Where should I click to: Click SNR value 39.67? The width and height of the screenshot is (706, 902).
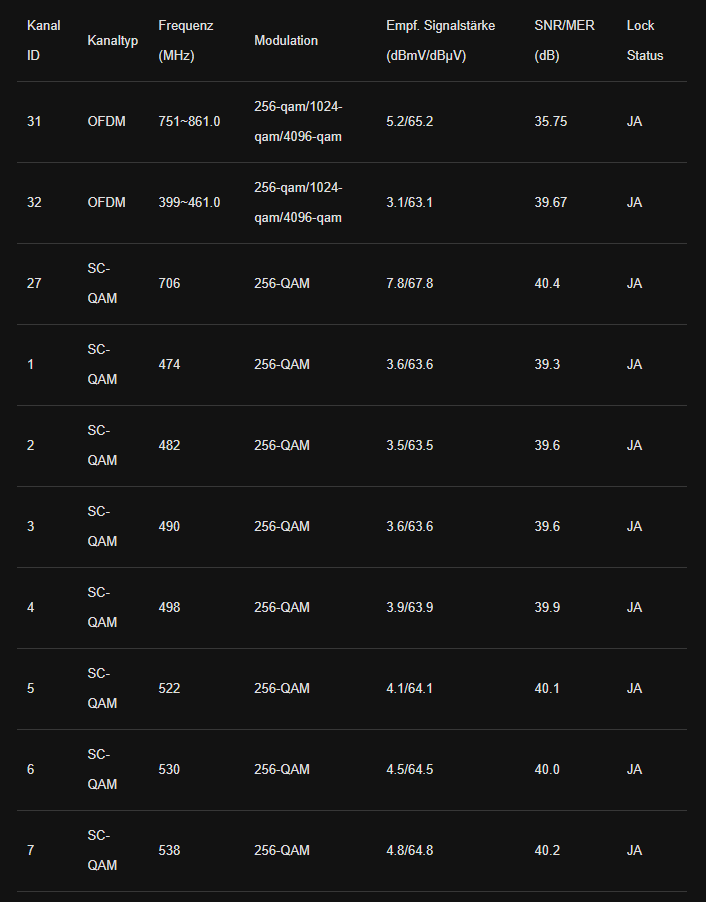pyautogui.click(x=550, y=203)
